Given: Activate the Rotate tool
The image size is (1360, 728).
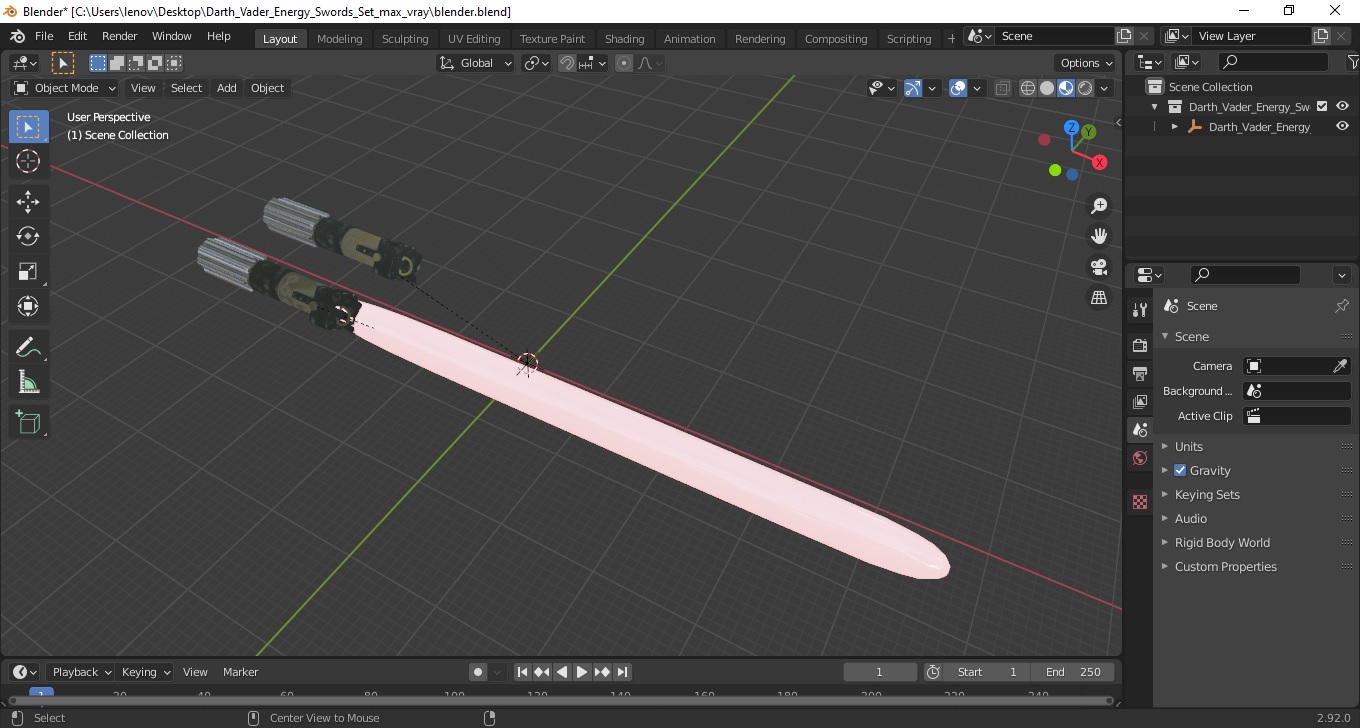Looking at the screenshot, I should tap(28, 236).
